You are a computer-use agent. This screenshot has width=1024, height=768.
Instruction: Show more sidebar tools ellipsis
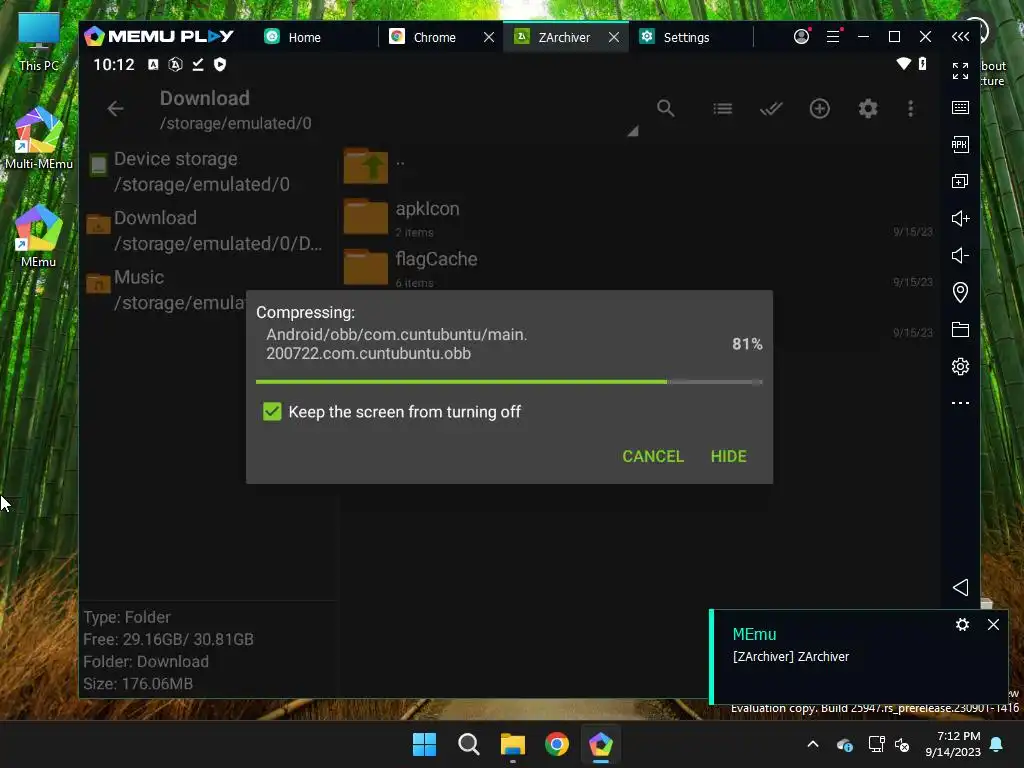[x=960, y=403]
